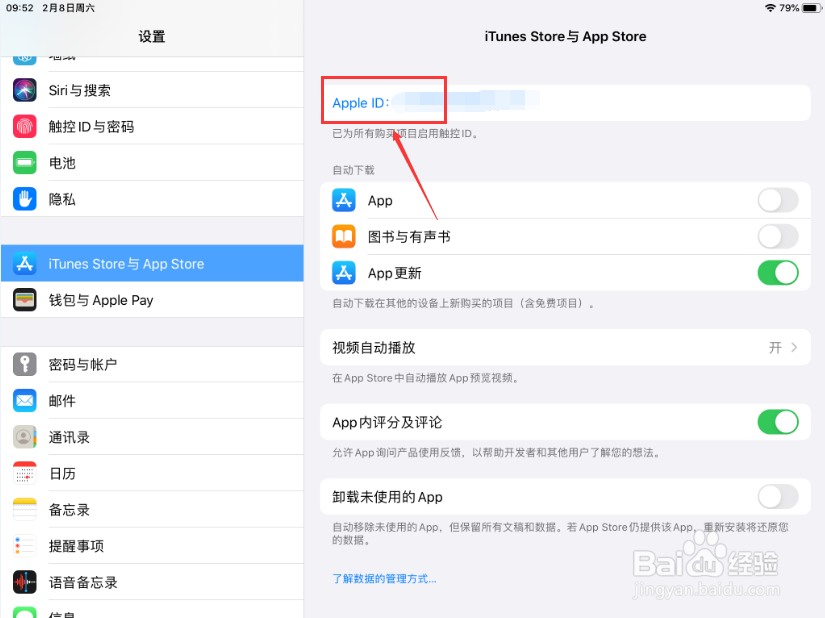Open 电池 settings from the sidebar icon

click(22, 162)
